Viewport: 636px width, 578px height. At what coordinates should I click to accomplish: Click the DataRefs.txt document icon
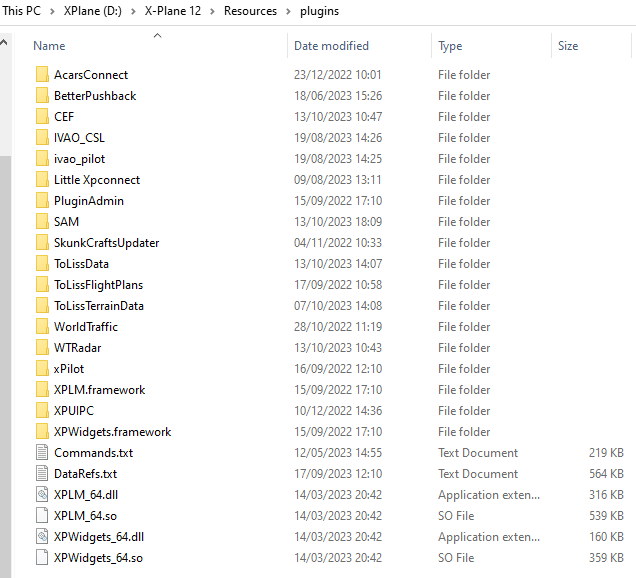(x=42, y=474)
